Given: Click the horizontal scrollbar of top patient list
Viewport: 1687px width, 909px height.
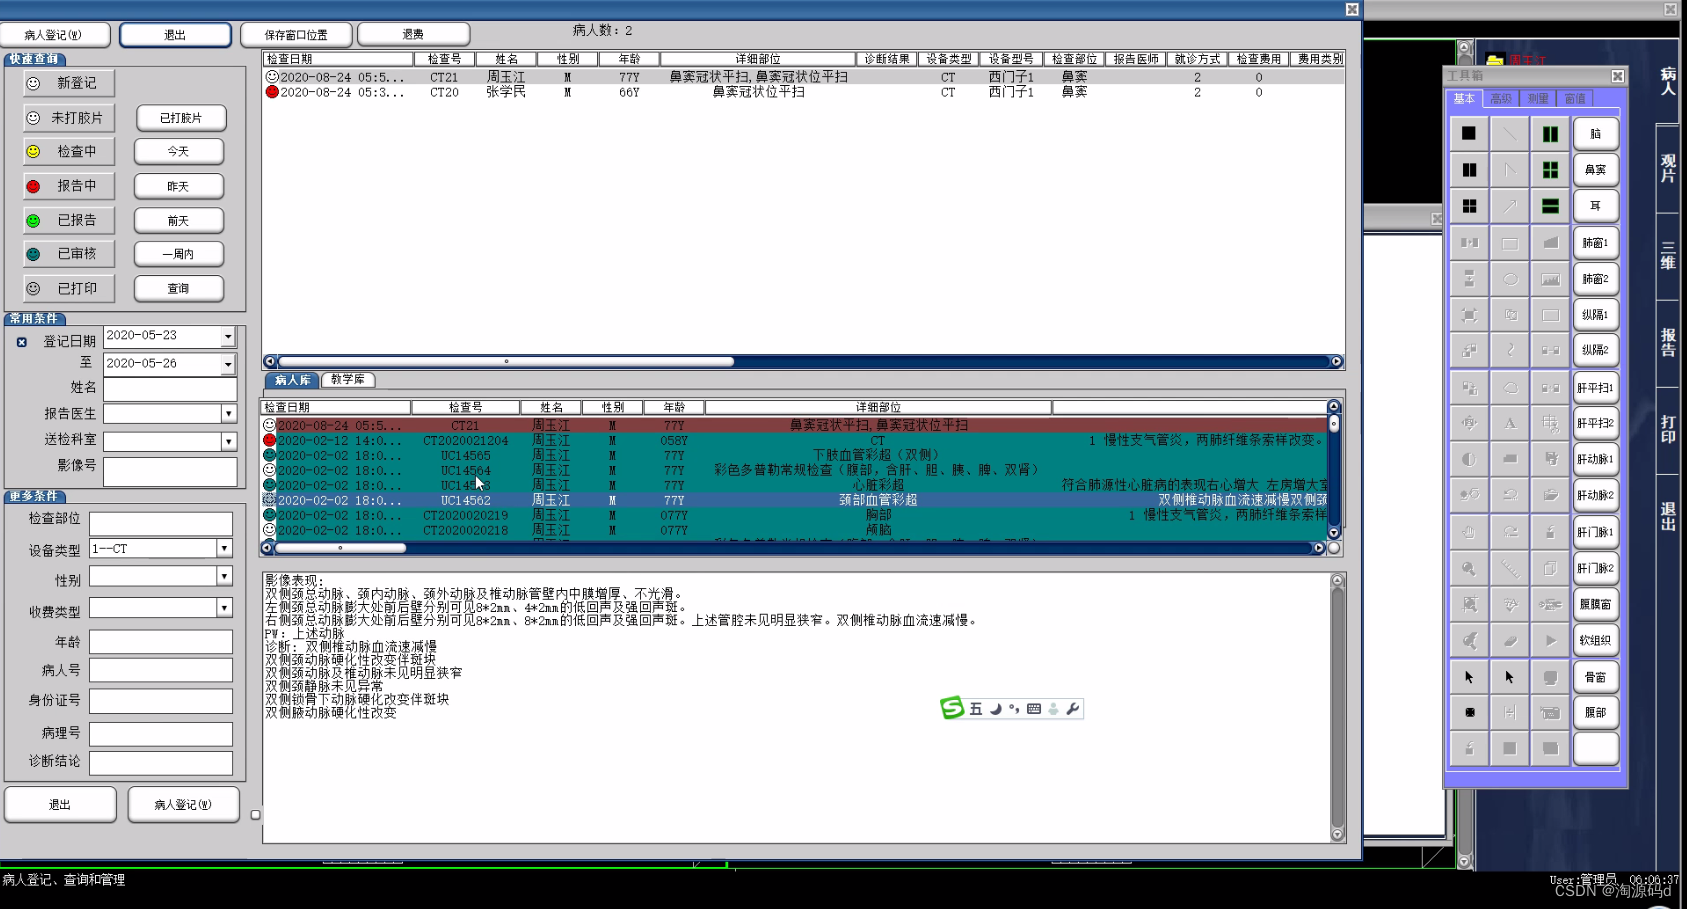Looking at the screenshot, I should [x=803, y=362].
